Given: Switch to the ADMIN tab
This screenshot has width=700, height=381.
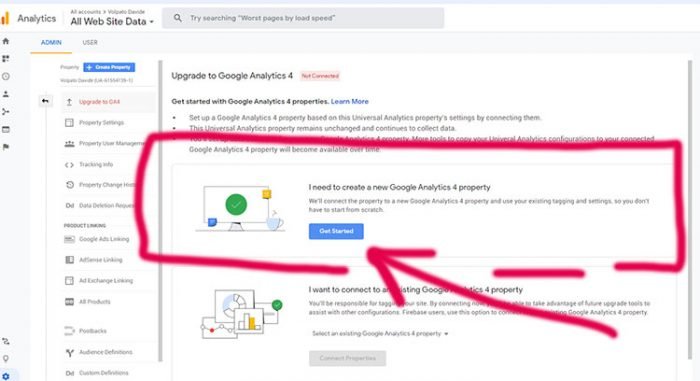Looking at the screenshot, I should click(x=51, y=42).
